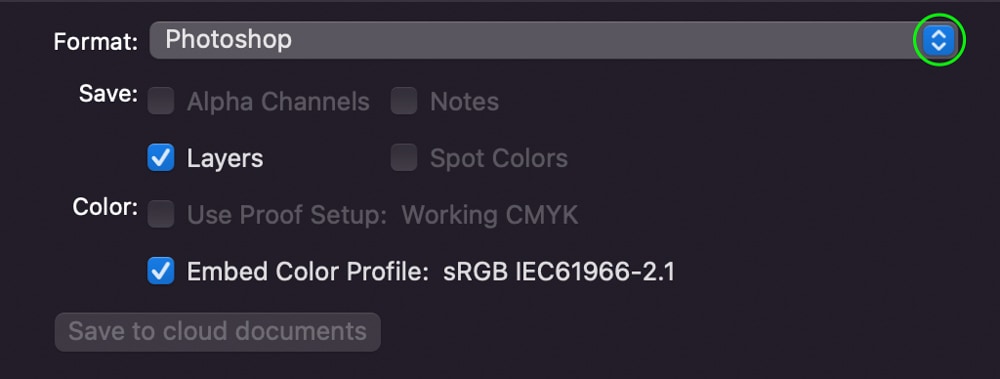
Task: Click the Layers label text
Action: (224, 159)
